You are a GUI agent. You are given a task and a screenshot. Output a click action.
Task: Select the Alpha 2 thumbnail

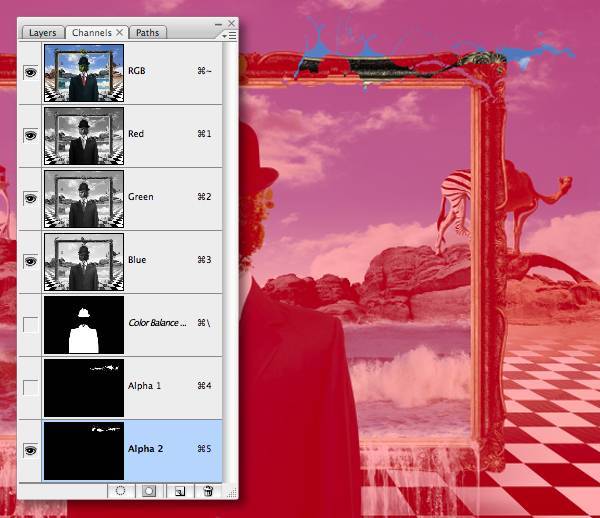click(x=84, y=451)
